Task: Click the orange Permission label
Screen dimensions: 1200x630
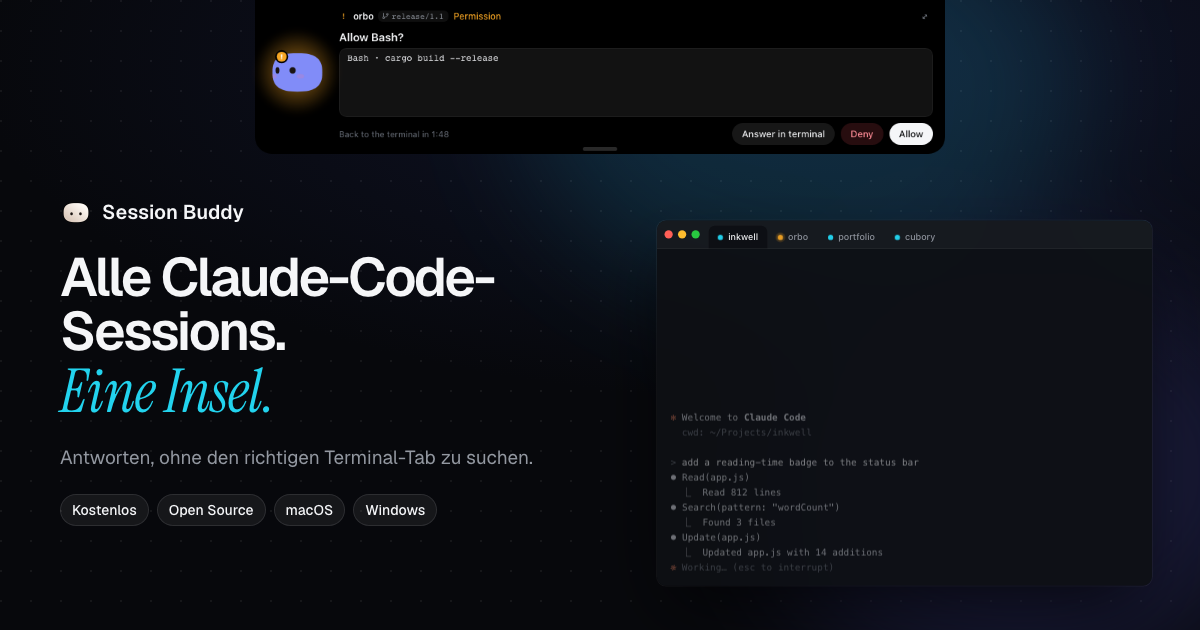Action: click(x=477, y=16)
